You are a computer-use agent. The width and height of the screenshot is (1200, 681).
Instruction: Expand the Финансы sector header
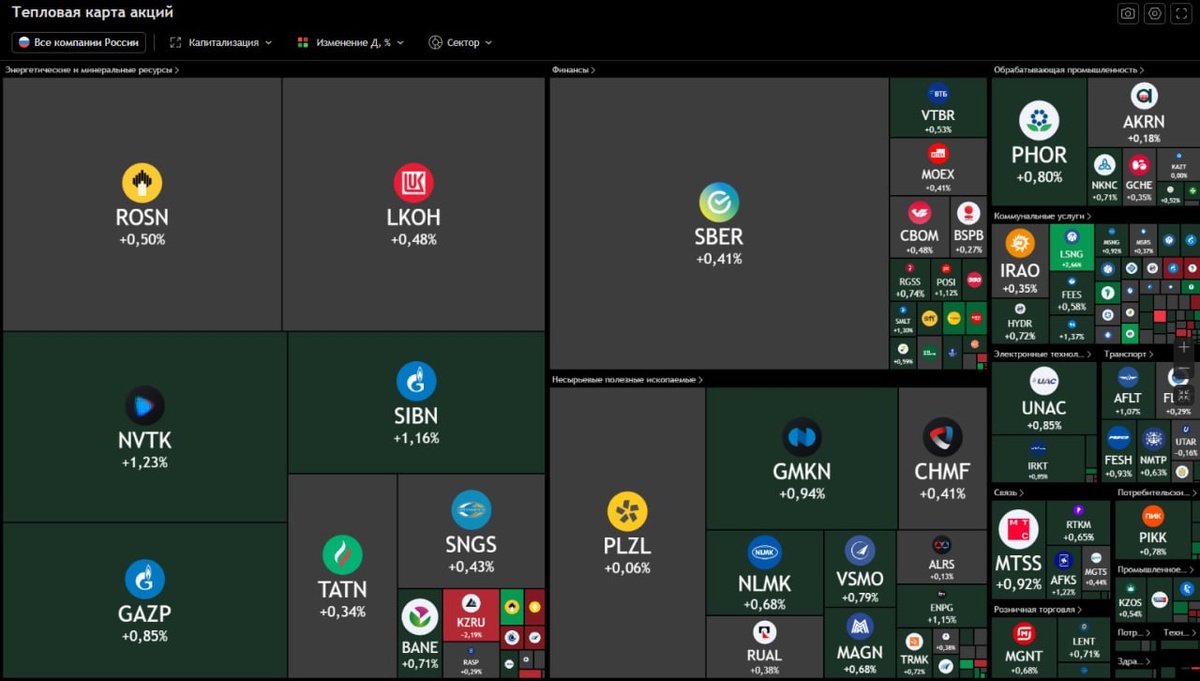click(574, 70)
